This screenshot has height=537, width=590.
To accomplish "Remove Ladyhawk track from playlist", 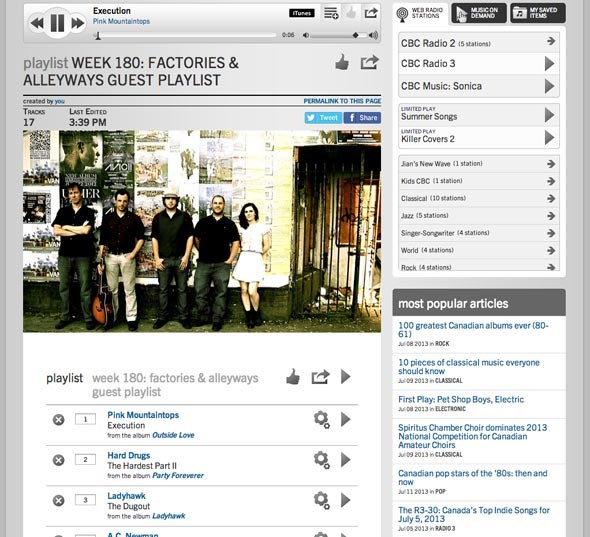I will (x=58, y=500).
